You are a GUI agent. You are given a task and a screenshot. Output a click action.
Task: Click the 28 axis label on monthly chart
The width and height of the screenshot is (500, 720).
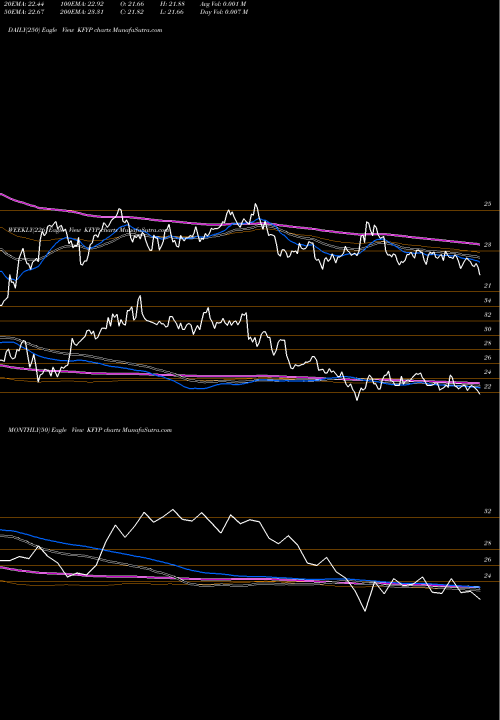tap(488, 543)
